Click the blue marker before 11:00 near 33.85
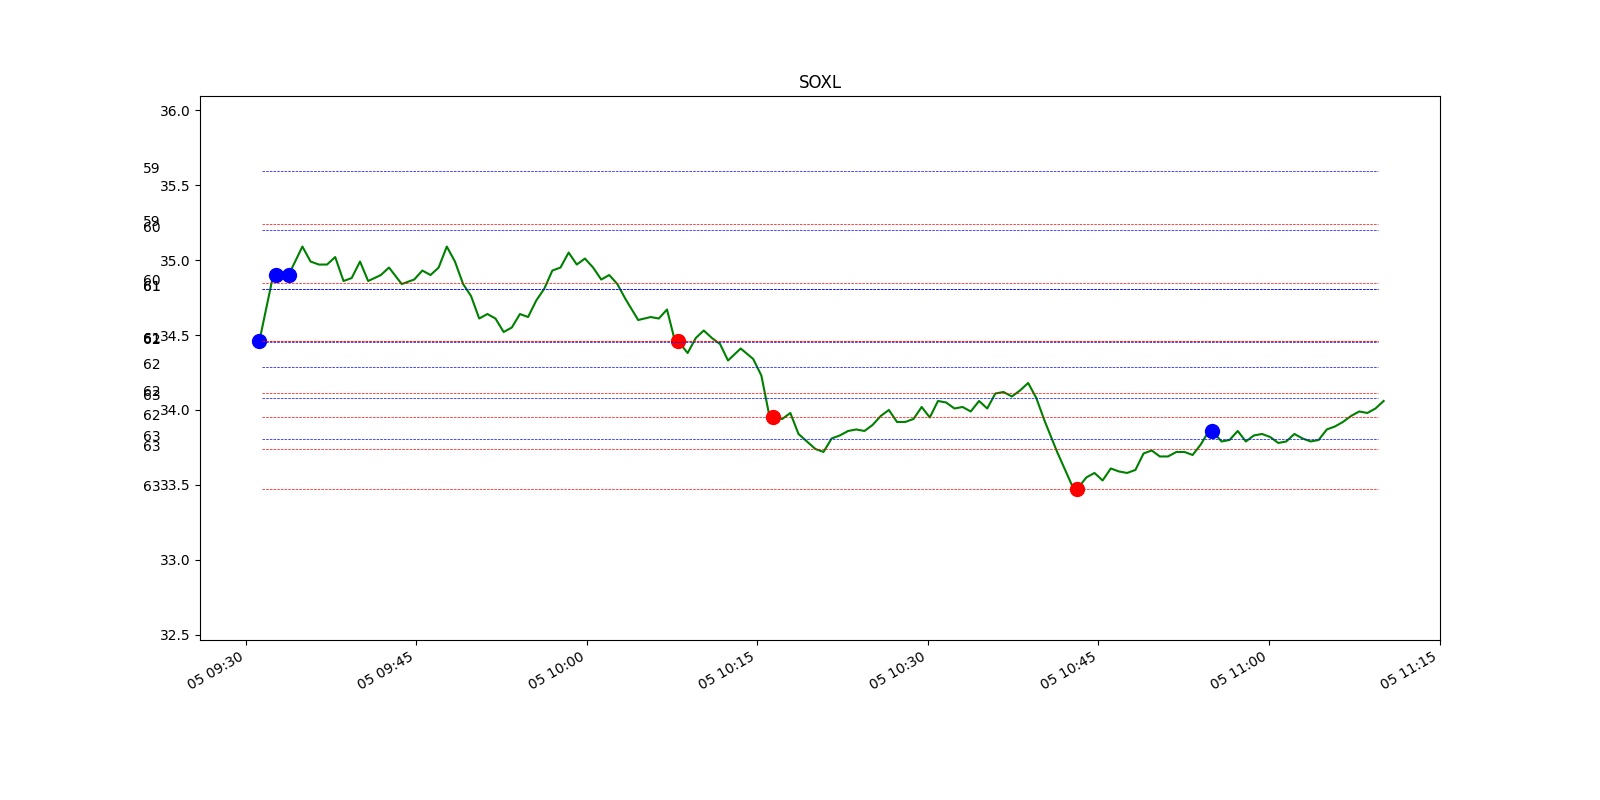The width and height of the screenshot is (1600, 800). point(1212,431)
